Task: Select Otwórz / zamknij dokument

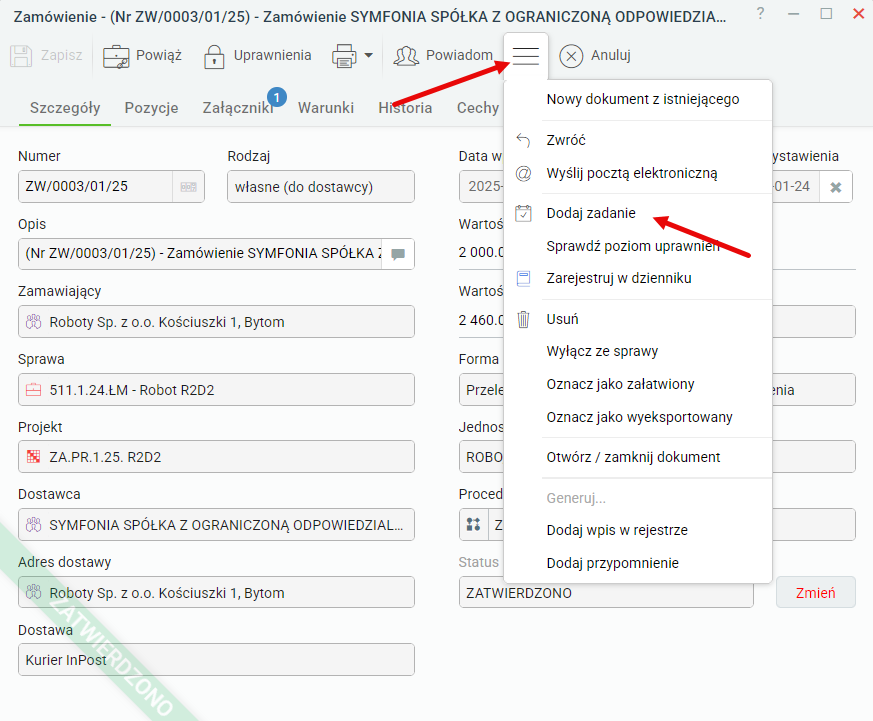Action: tap(638, 457)
